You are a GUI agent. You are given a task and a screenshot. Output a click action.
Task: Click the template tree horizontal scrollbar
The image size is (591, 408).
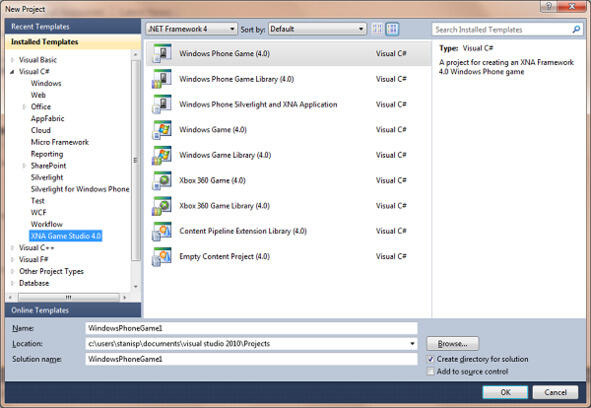tap(68, 298)
